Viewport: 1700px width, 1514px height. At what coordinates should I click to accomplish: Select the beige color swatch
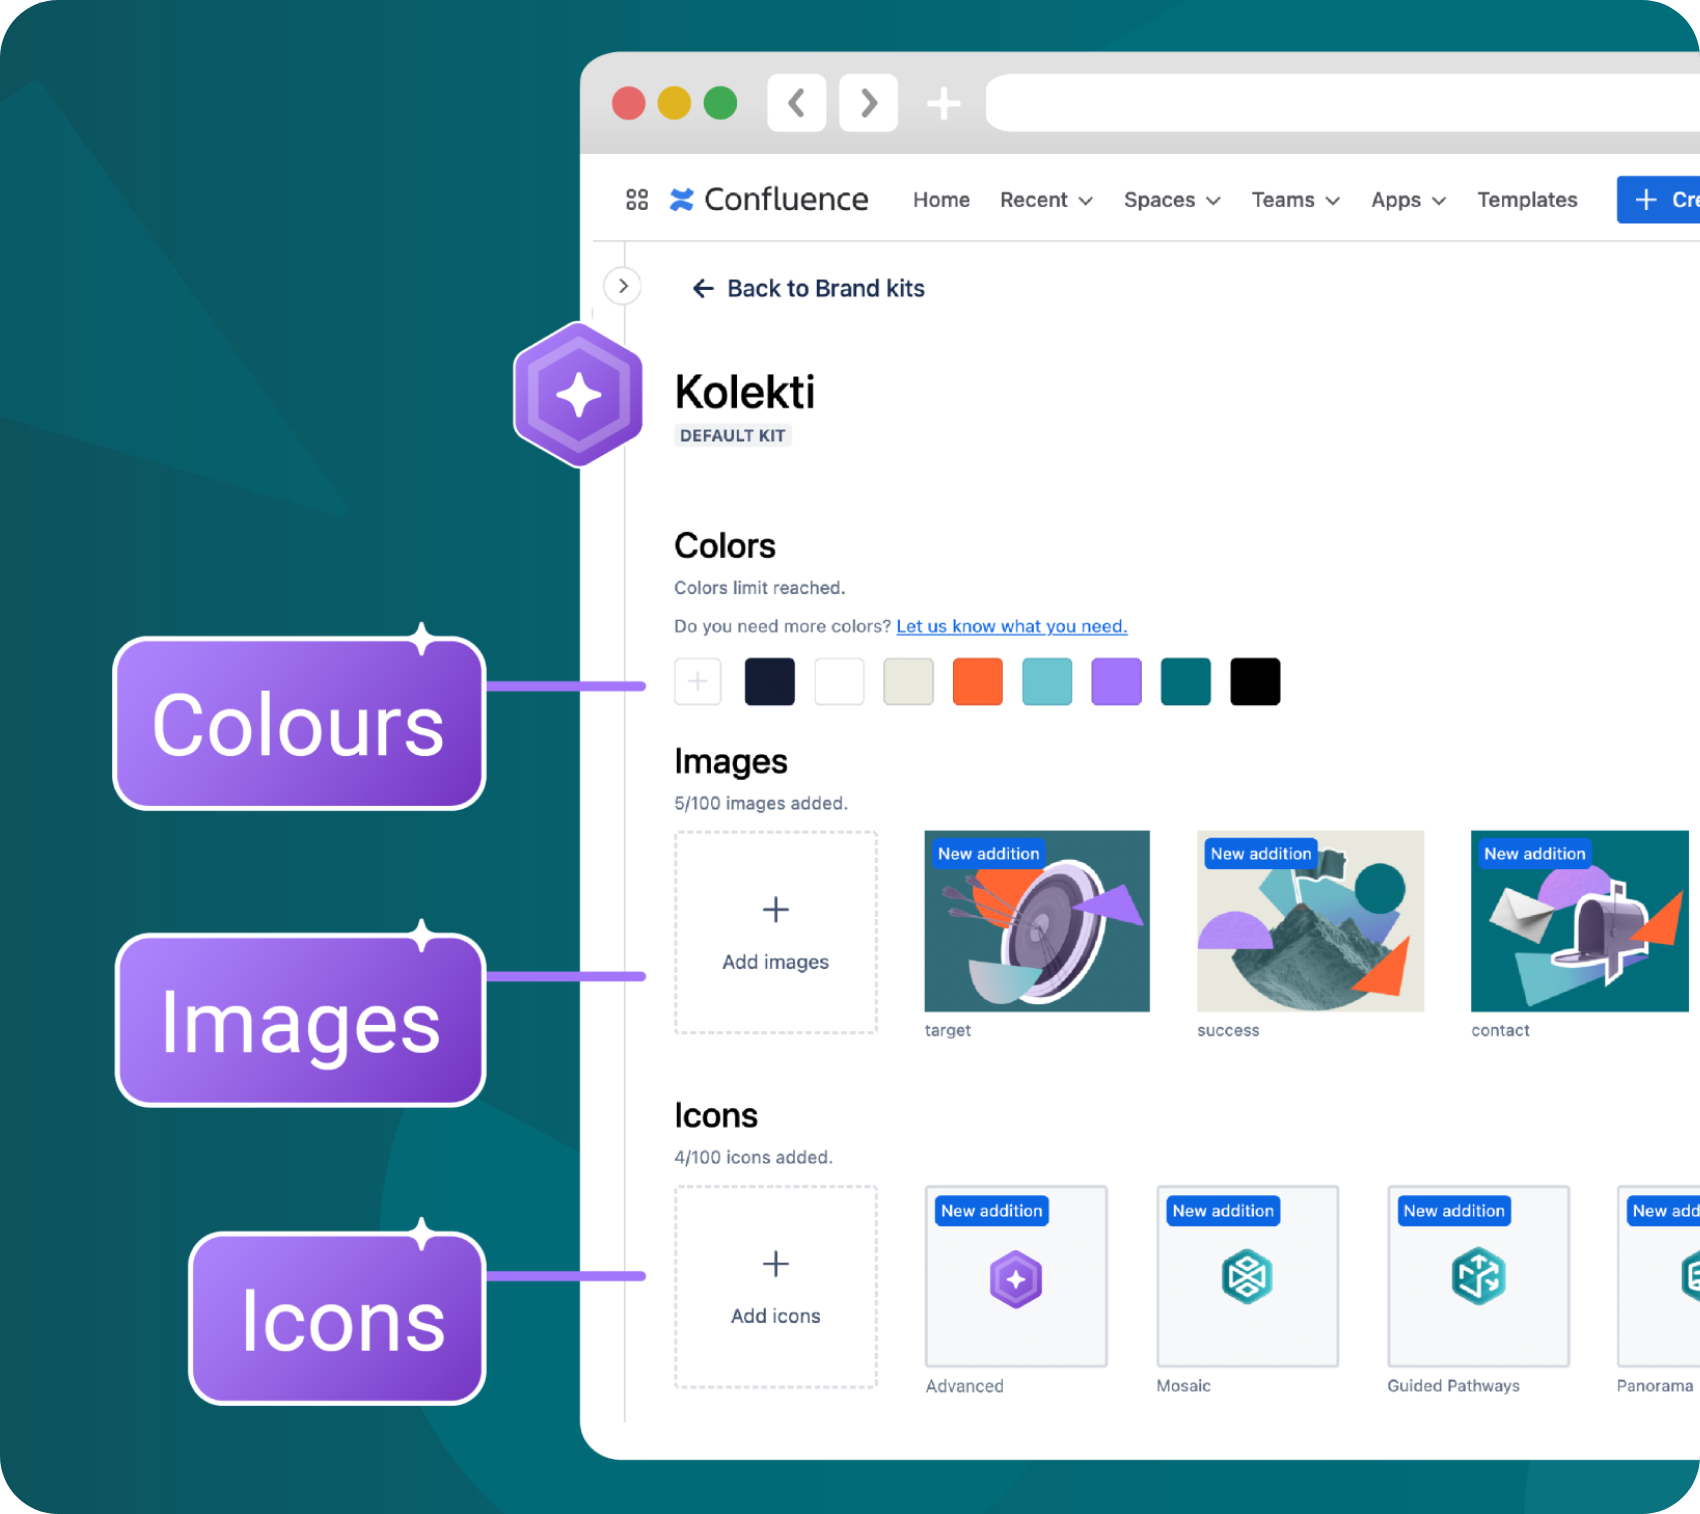[908, 682]
